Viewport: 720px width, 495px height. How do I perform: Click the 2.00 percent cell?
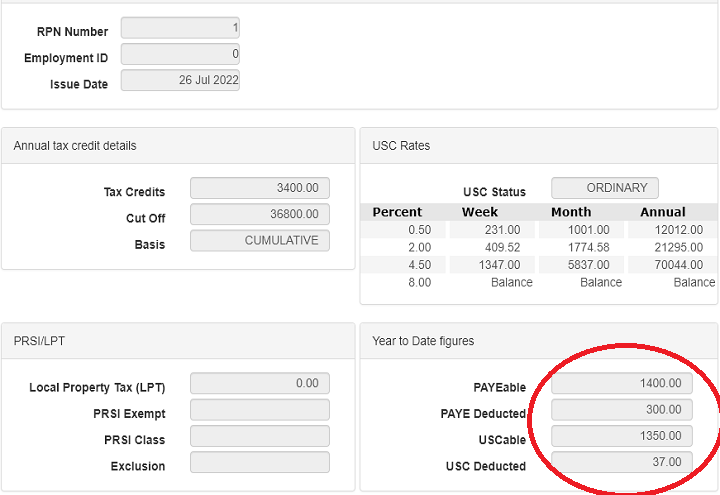[x=420, y=248]
